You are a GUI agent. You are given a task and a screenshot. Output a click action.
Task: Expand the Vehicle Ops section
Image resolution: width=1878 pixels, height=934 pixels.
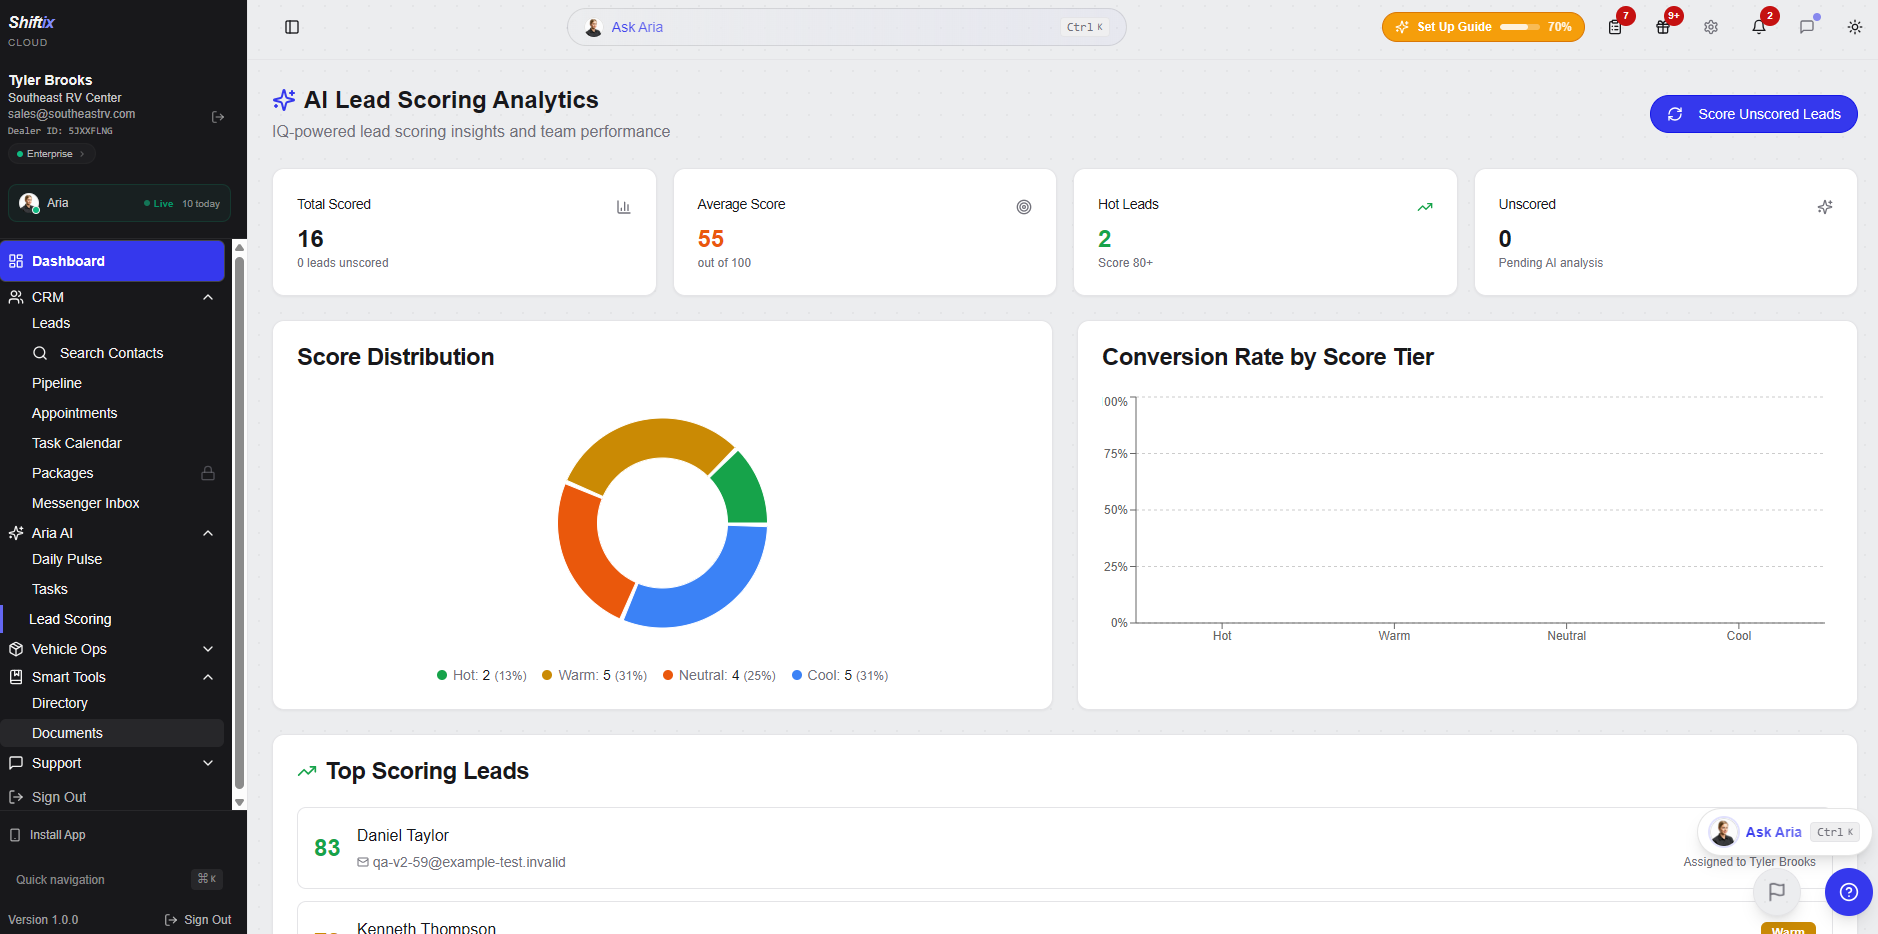112,649
